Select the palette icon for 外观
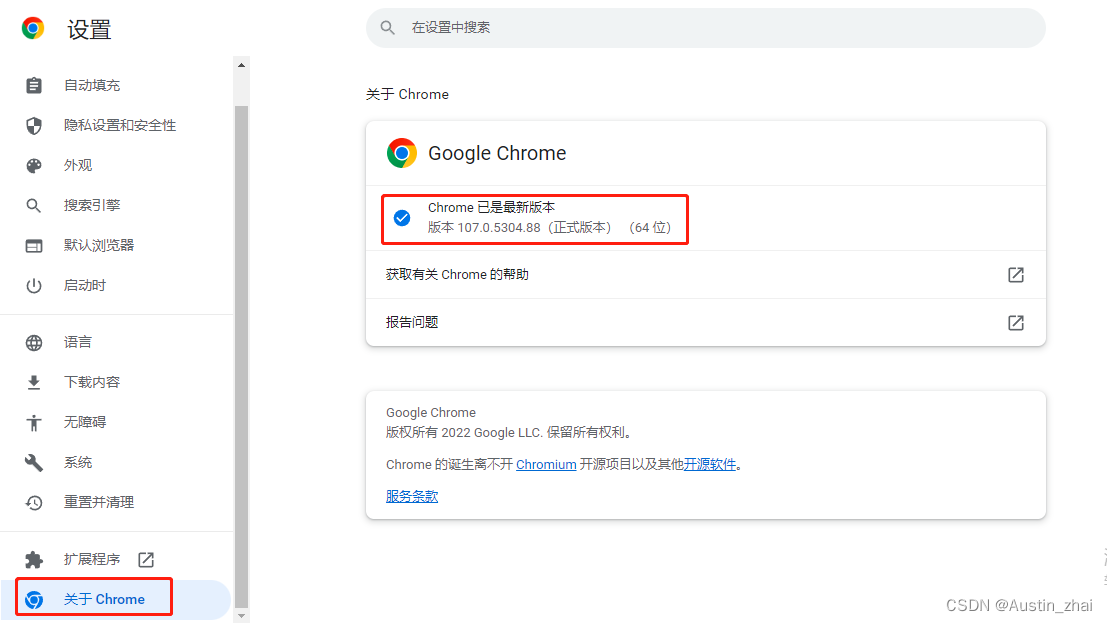1107x623 pixels. coord(33,166)
